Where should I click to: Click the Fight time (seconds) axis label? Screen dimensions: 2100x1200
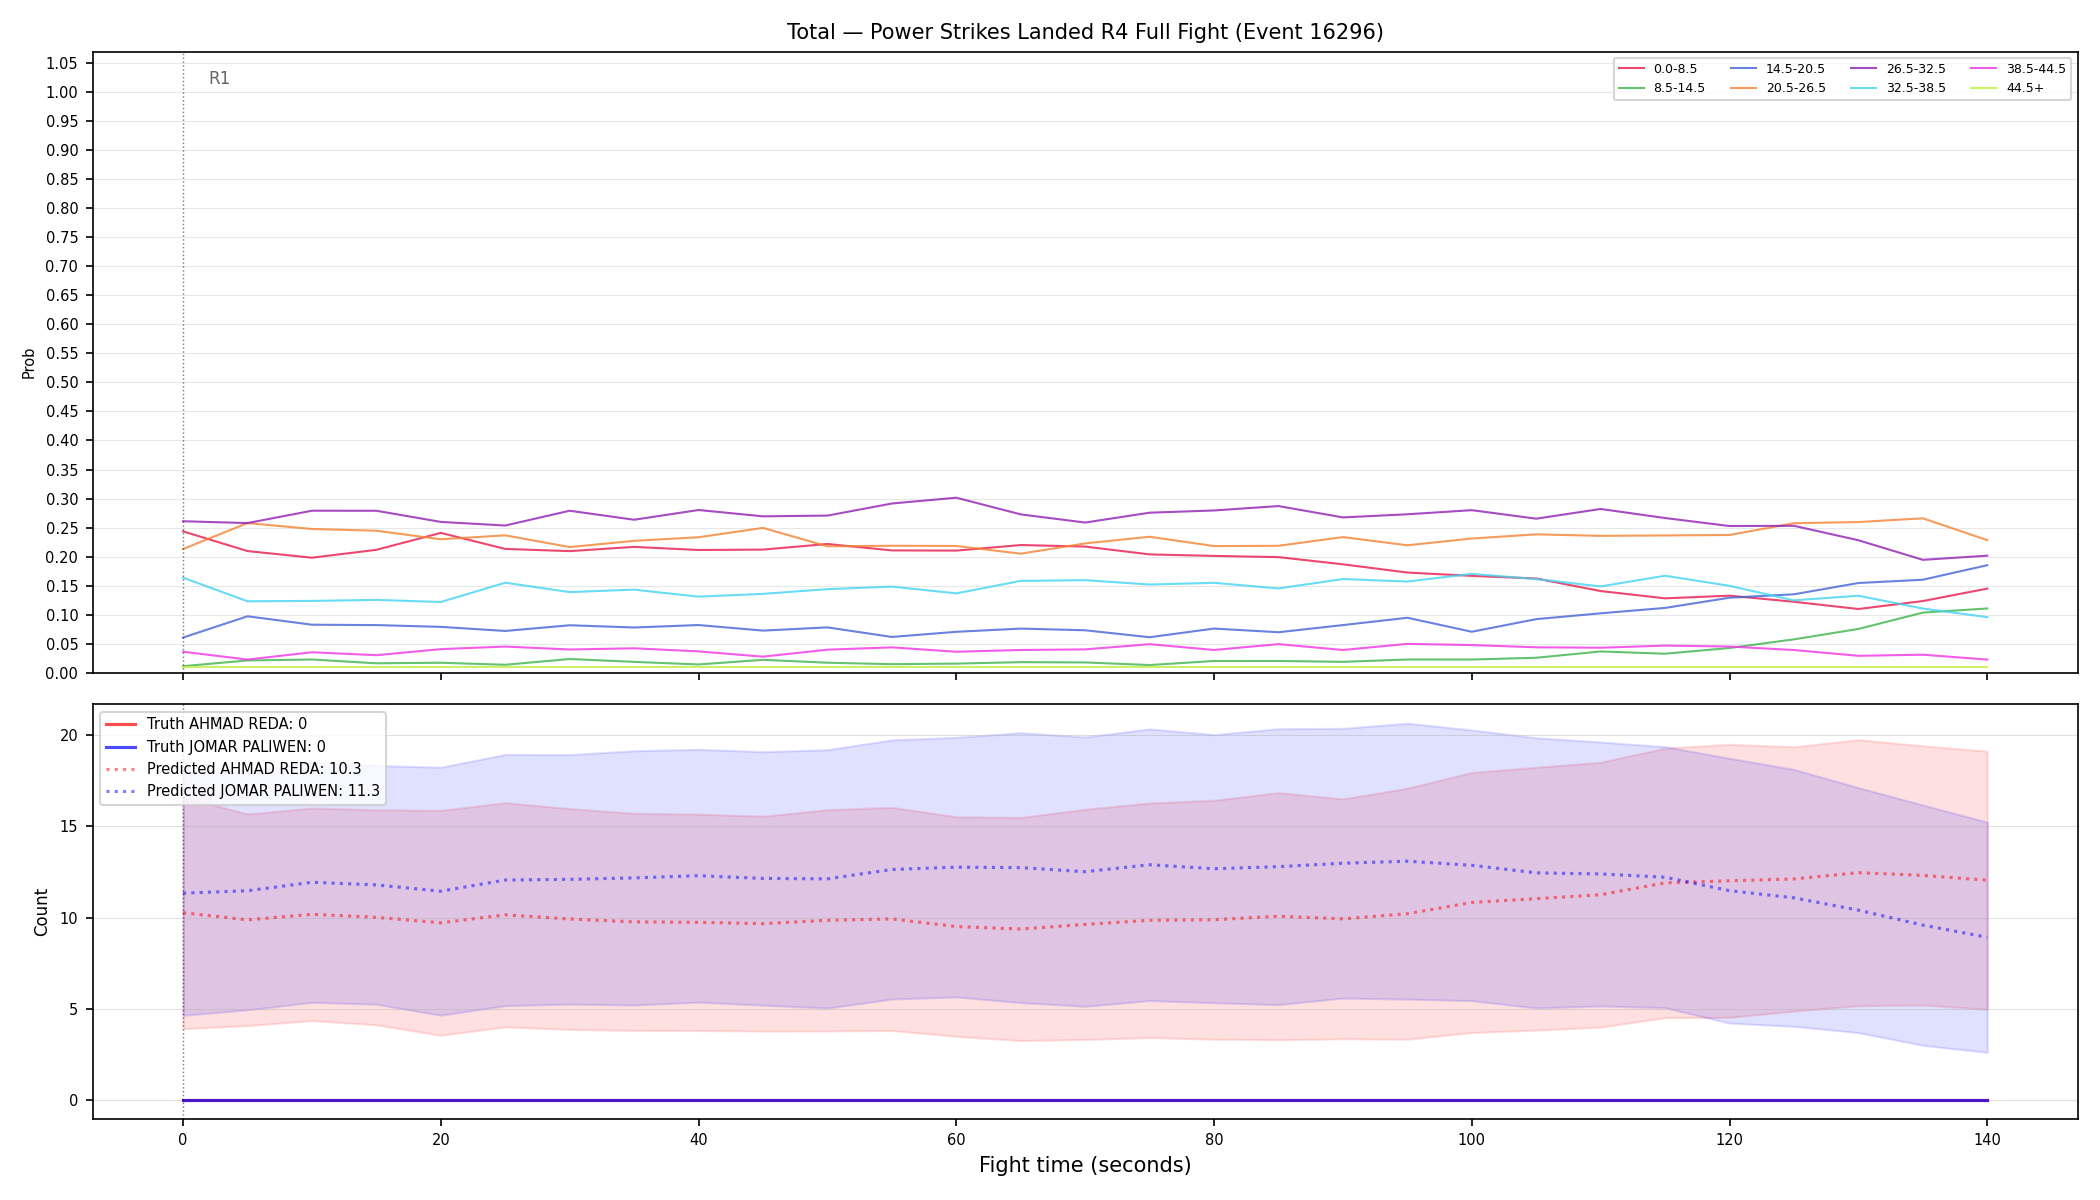pyautogui.click(x=1085, y=1165)
